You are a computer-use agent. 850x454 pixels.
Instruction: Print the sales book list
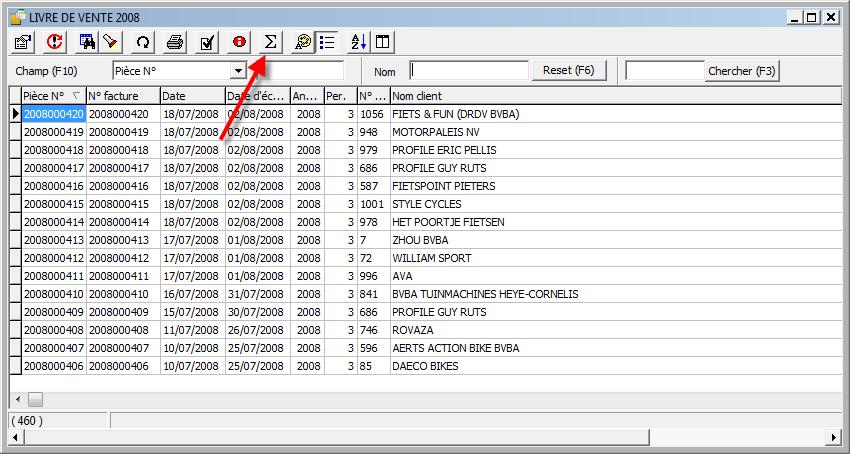(175, 42)
